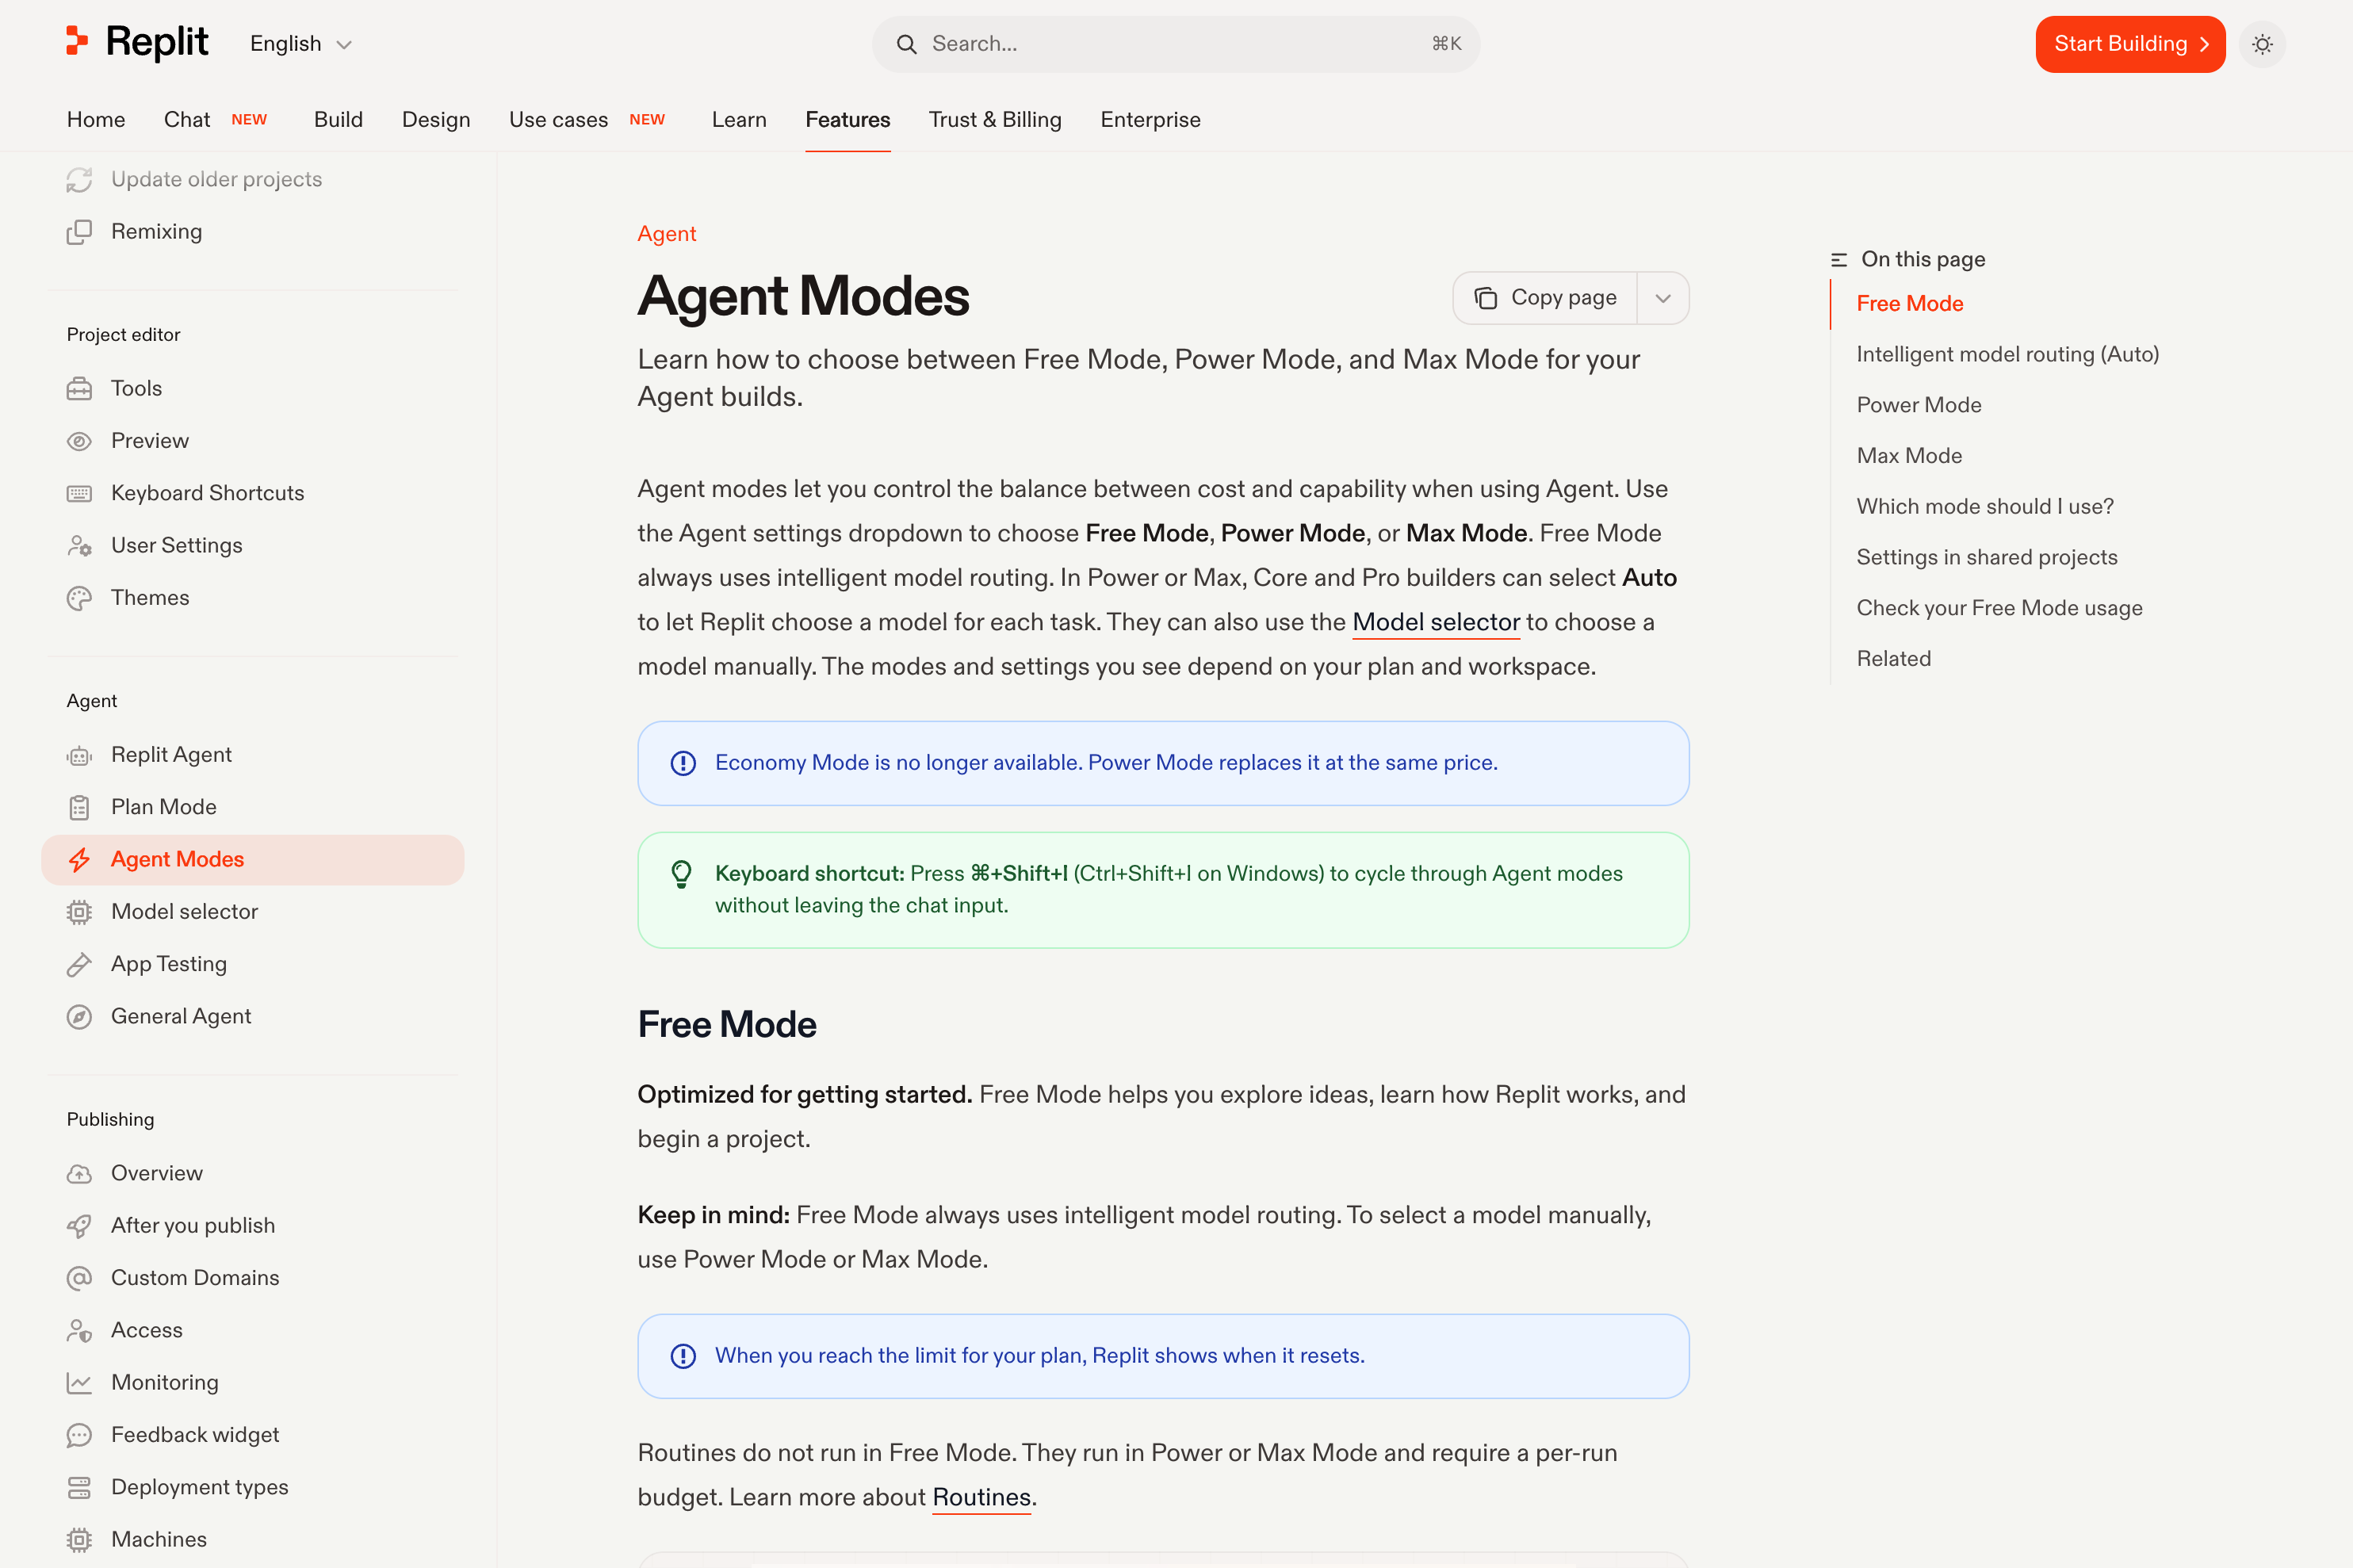This screenshot has height=1568, width=2353.
Task: Go to the Trust & Billing tab
Action: tap(995, 119)
